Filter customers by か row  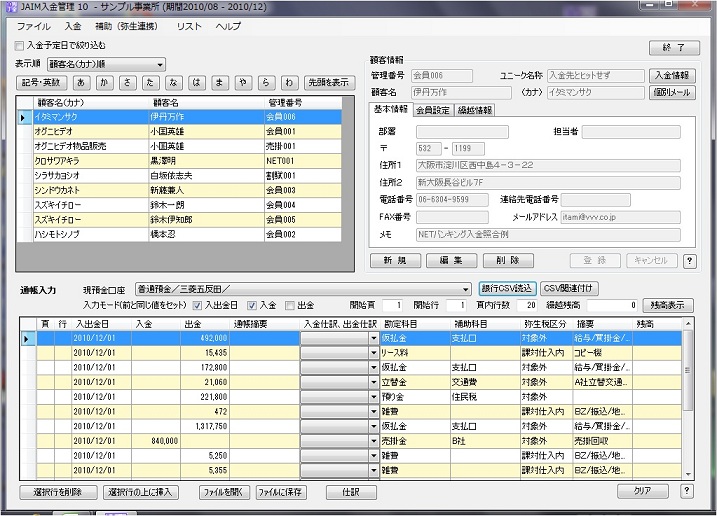pos(104,82)
